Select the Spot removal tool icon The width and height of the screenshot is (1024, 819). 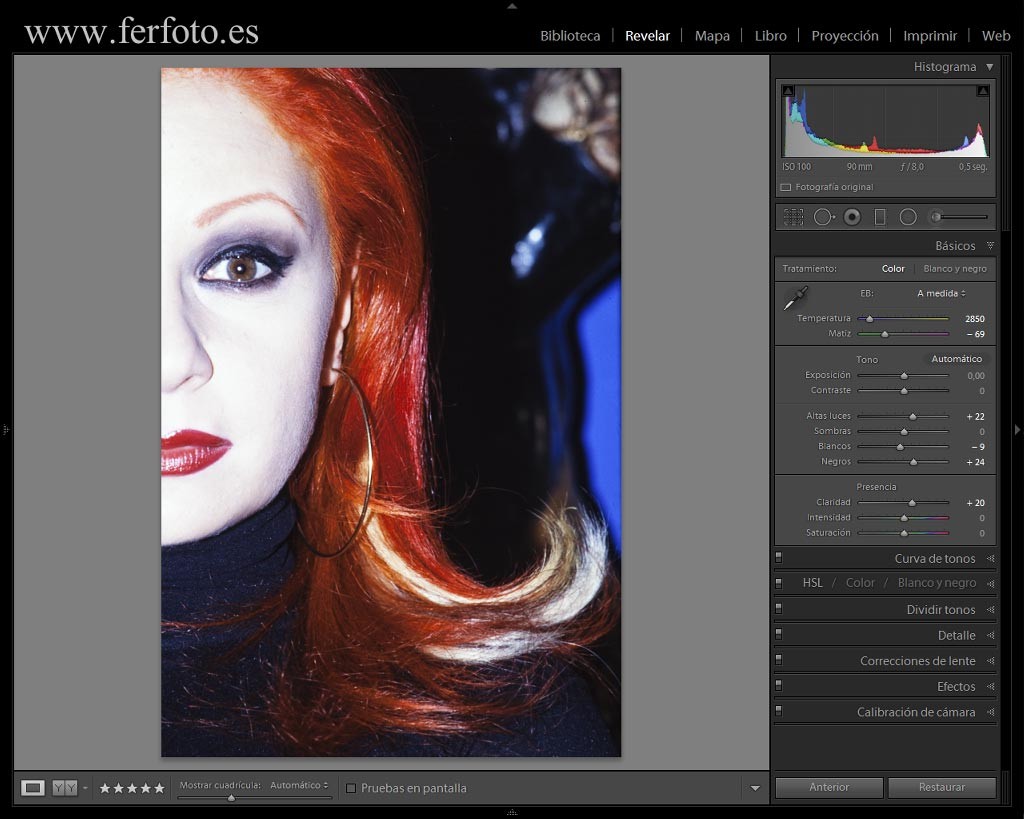click(824, 217)
